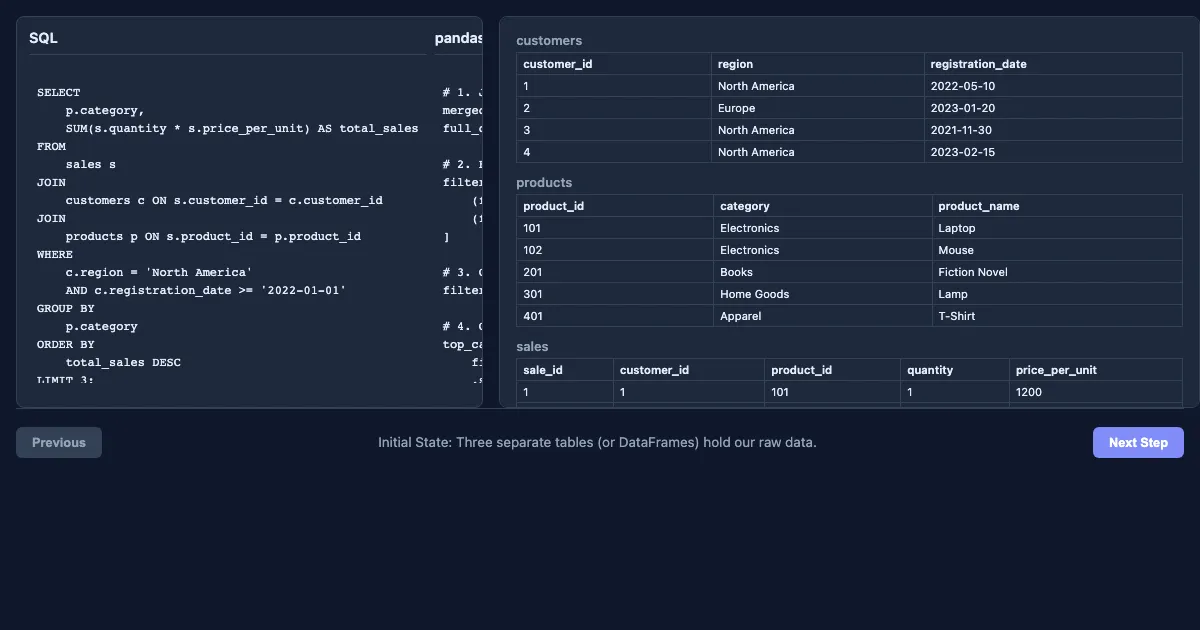Click the price_per_unit column header
Viewport: 1200px width, 630px height.
[1096, 370]
